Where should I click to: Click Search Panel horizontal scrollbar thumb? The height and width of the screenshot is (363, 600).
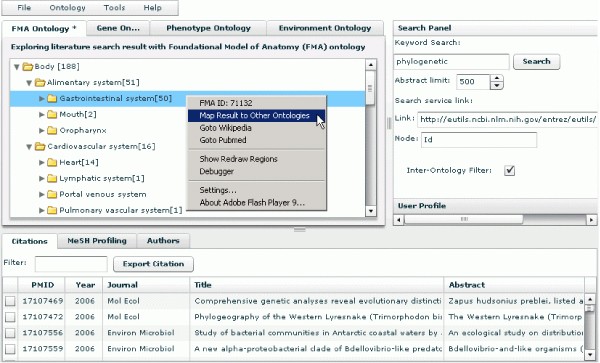coord(464,220)
